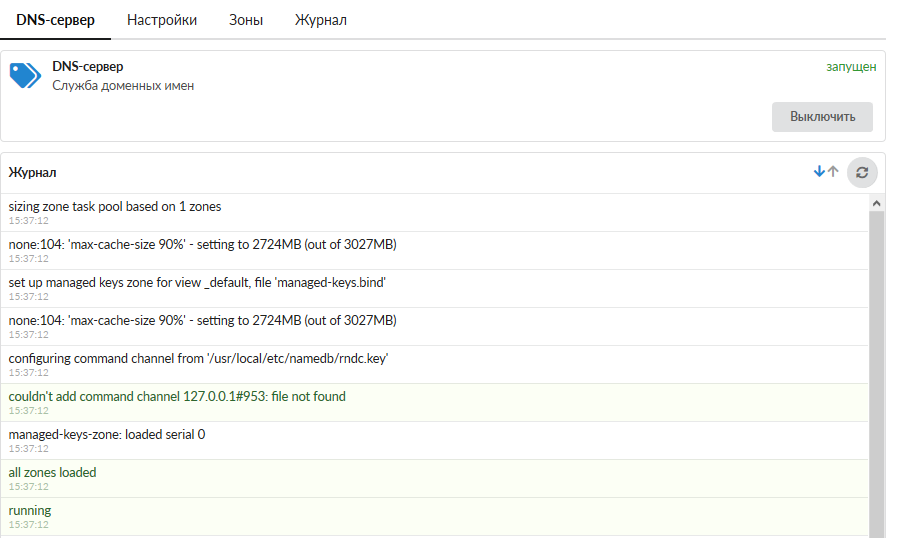The image size is (900, 538).
Task: Refresh the Журнал log list
Action: point(861,172)
